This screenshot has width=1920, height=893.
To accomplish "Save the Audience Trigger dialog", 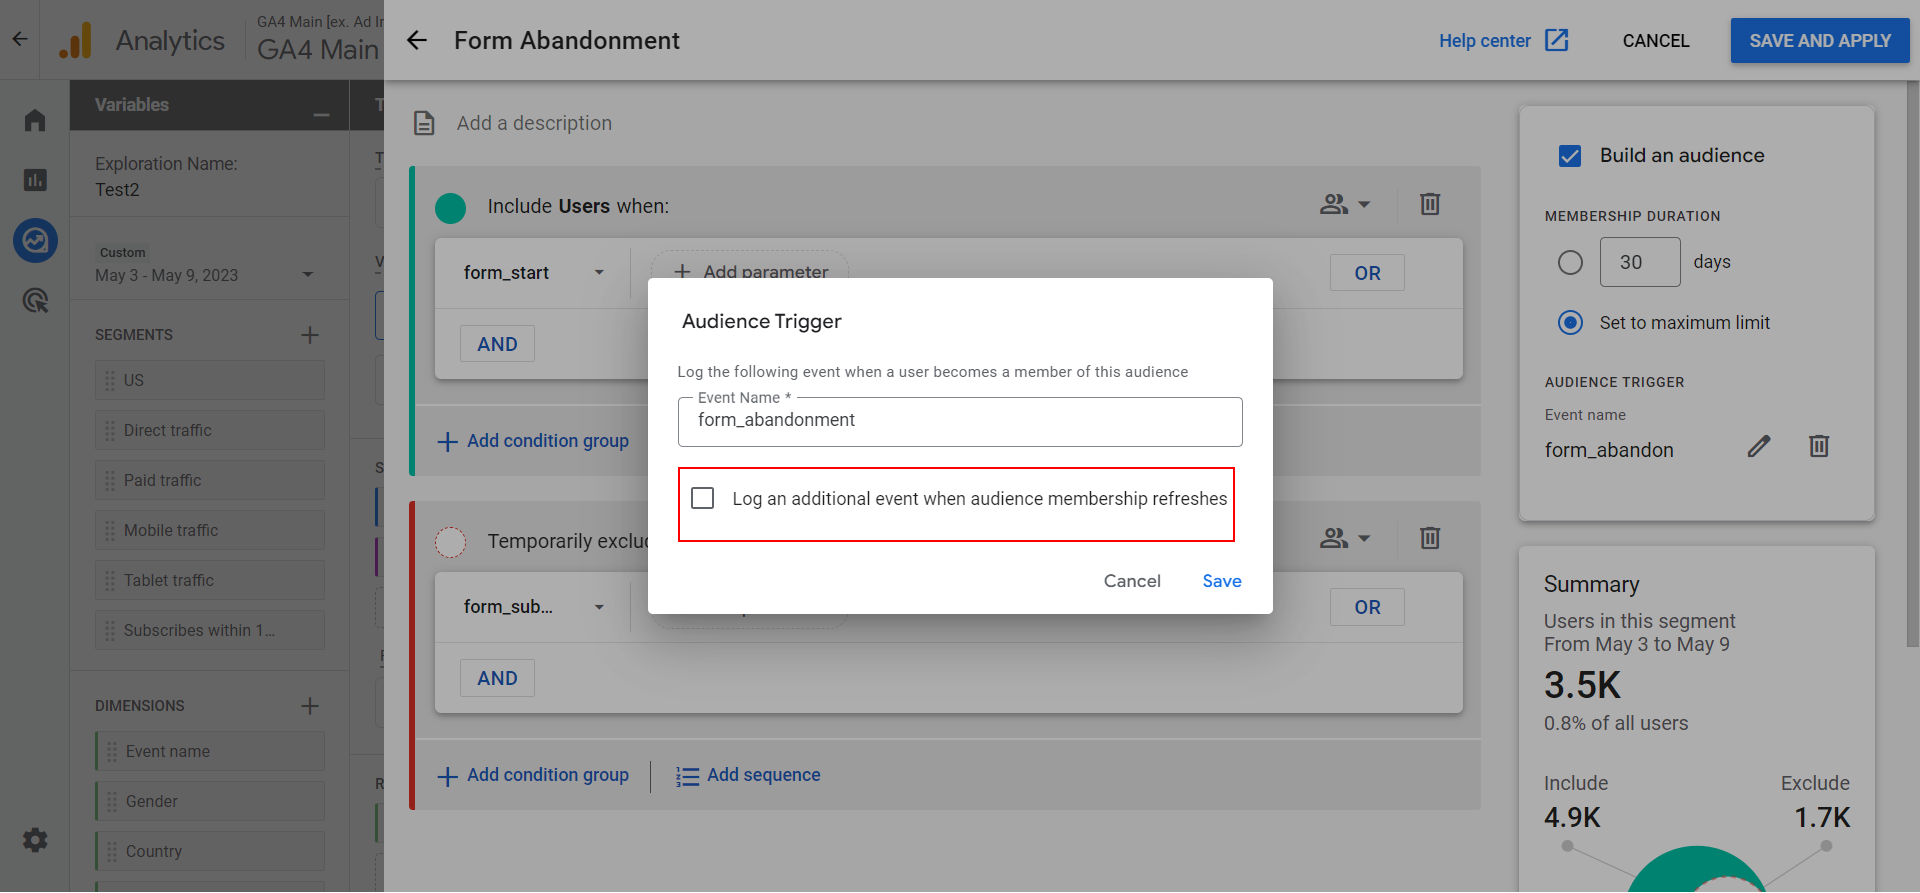I will point(1221,581).
